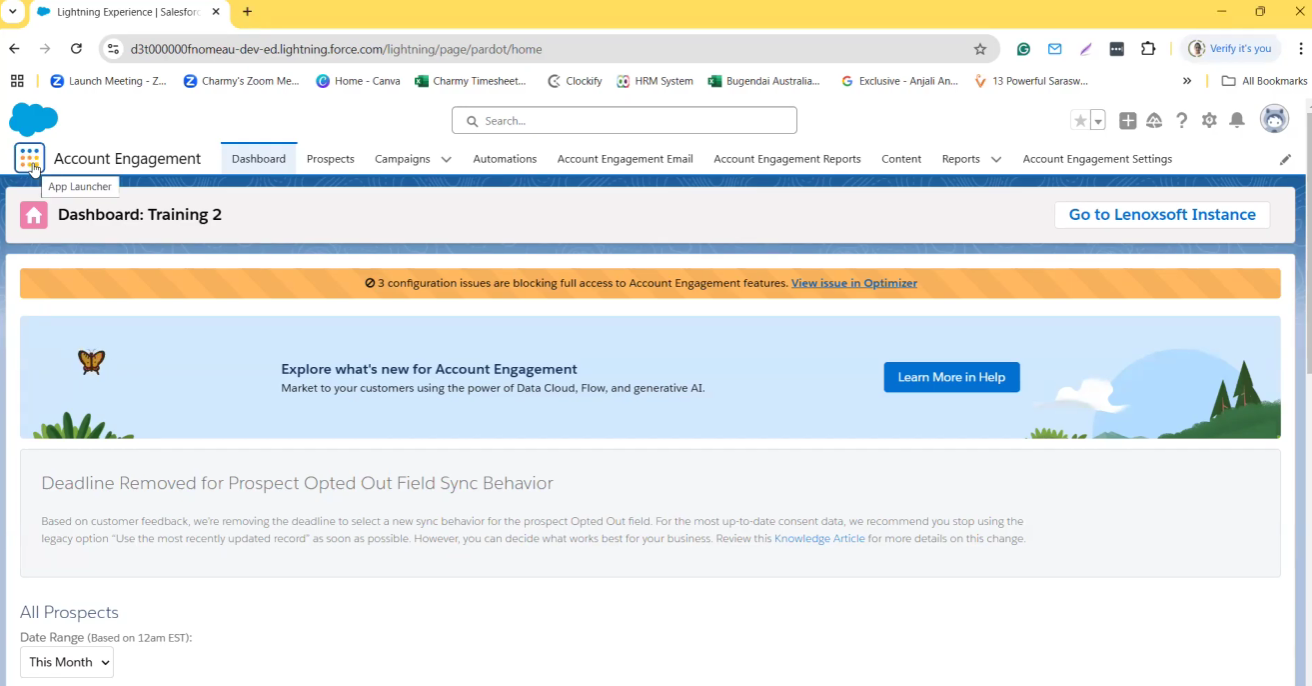The width and height of the screenshot is (1312, 686).
Task: Open the Prospects tab
Action: [x=331, y=159]
